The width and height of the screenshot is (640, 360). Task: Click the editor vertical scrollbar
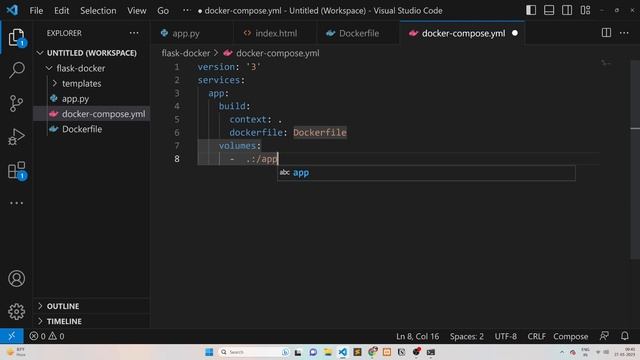click(635, 159)
